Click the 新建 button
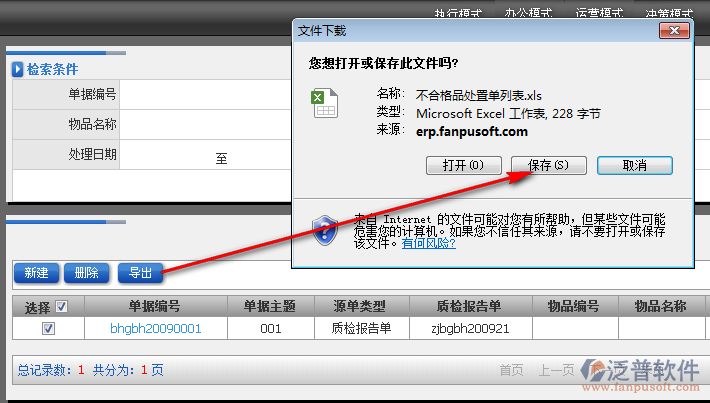 point(36,272)
